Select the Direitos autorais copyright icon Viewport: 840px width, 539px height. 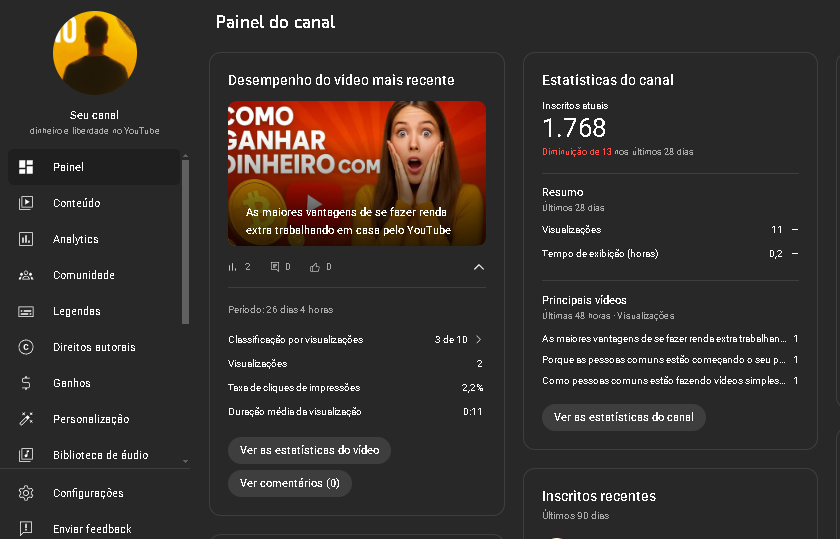click(x=26, y=347)
